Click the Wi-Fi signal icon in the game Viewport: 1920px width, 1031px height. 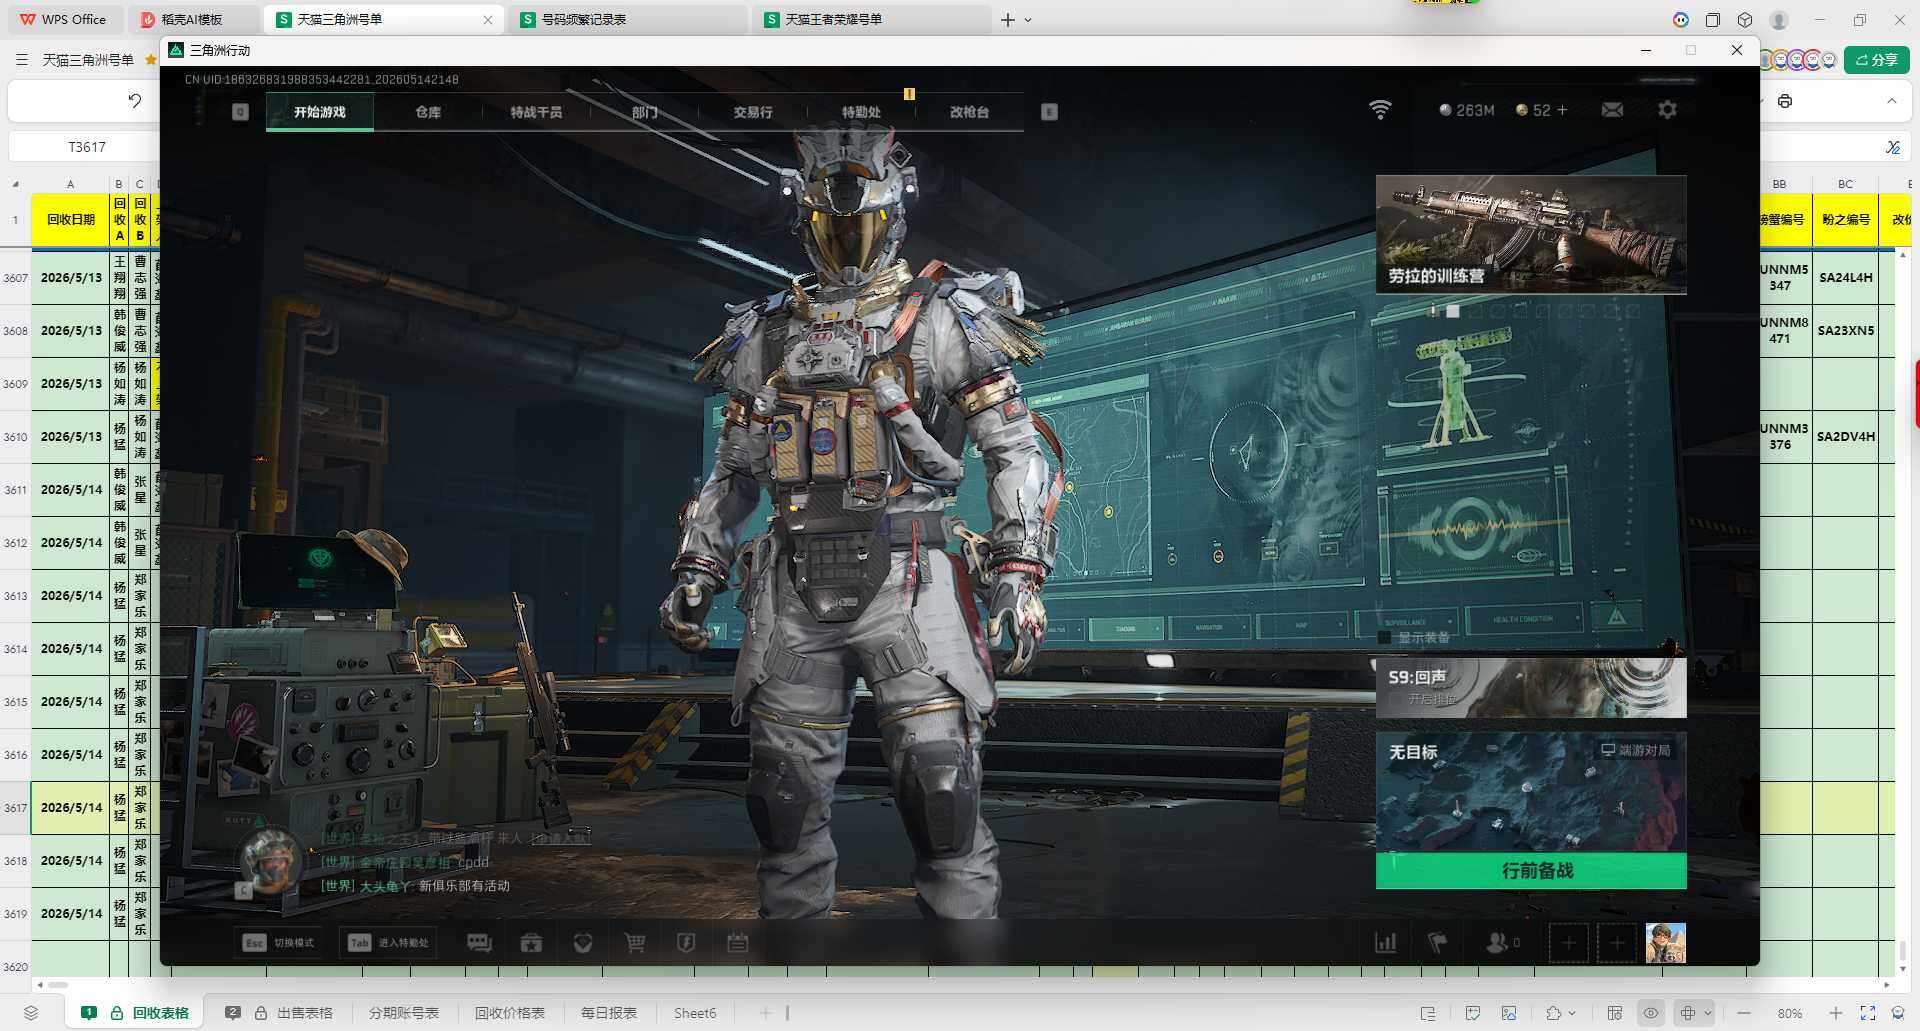[x=1380, y=110]
